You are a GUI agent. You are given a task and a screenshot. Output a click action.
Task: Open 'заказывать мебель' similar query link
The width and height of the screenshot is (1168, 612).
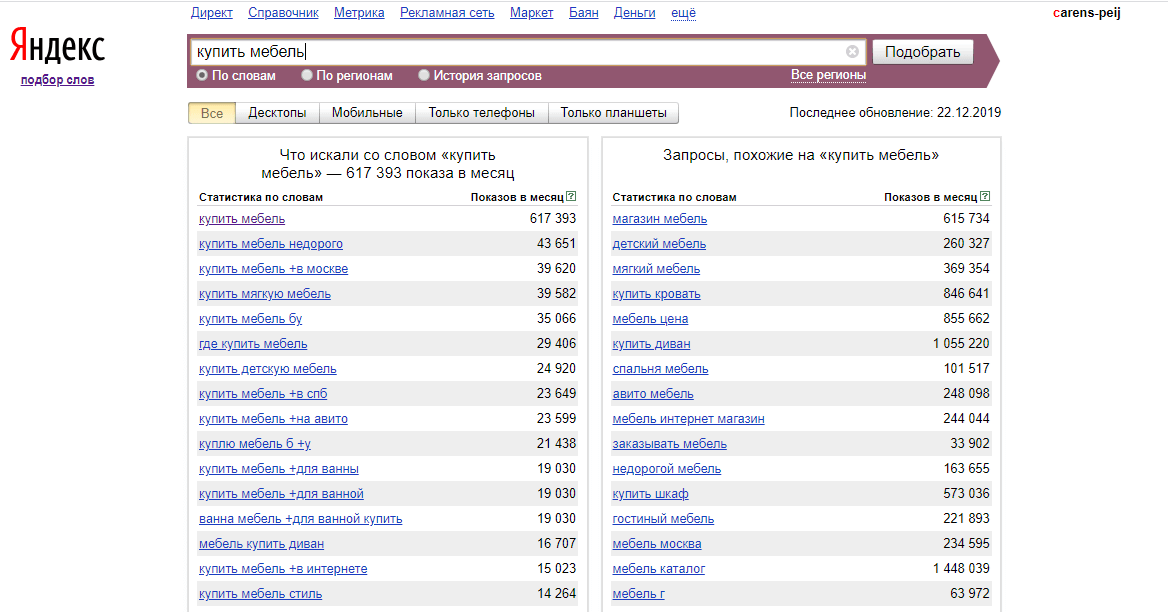click(670, 444)
